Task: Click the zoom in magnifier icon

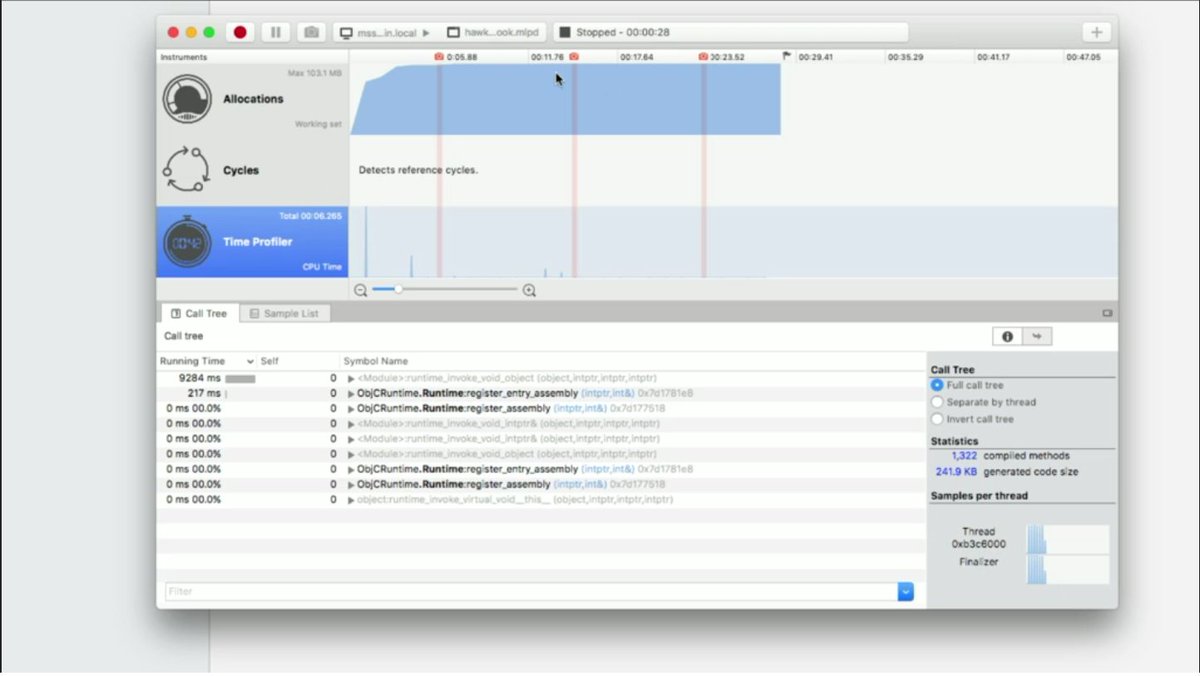Action: click(x=529, y=290)
